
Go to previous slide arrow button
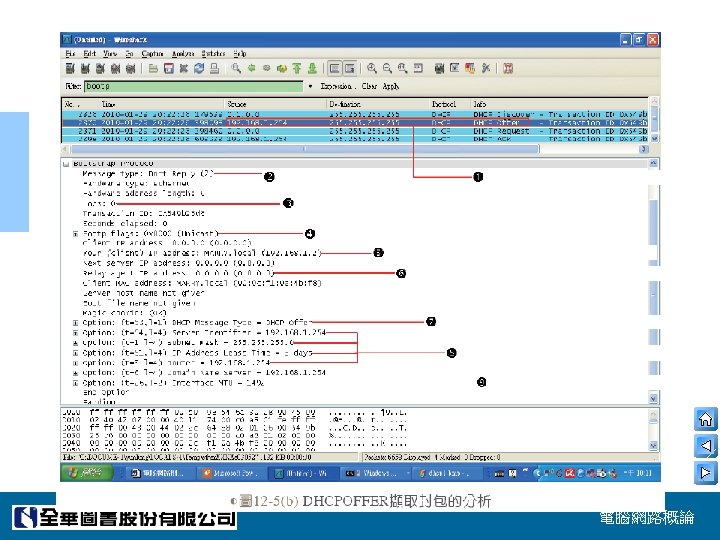point(706,445)
